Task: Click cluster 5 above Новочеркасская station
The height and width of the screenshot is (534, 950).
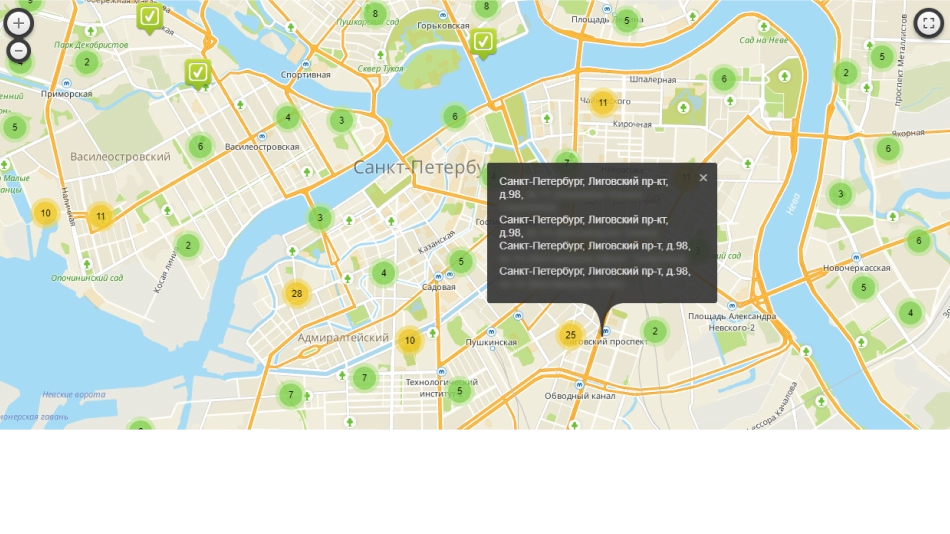Action: (863, 288)
